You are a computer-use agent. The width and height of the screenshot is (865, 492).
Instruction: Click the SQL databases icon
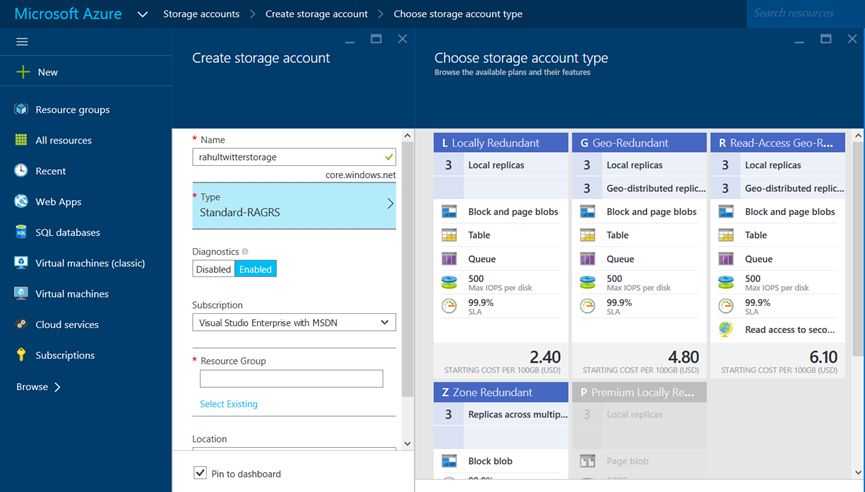pyautogui.click(x=21, y=232)
